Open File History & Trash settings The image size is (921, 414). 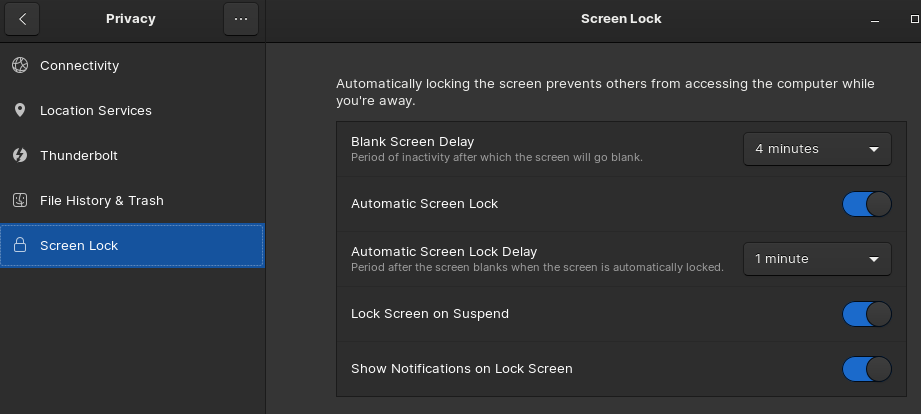(x=132, y=200)
